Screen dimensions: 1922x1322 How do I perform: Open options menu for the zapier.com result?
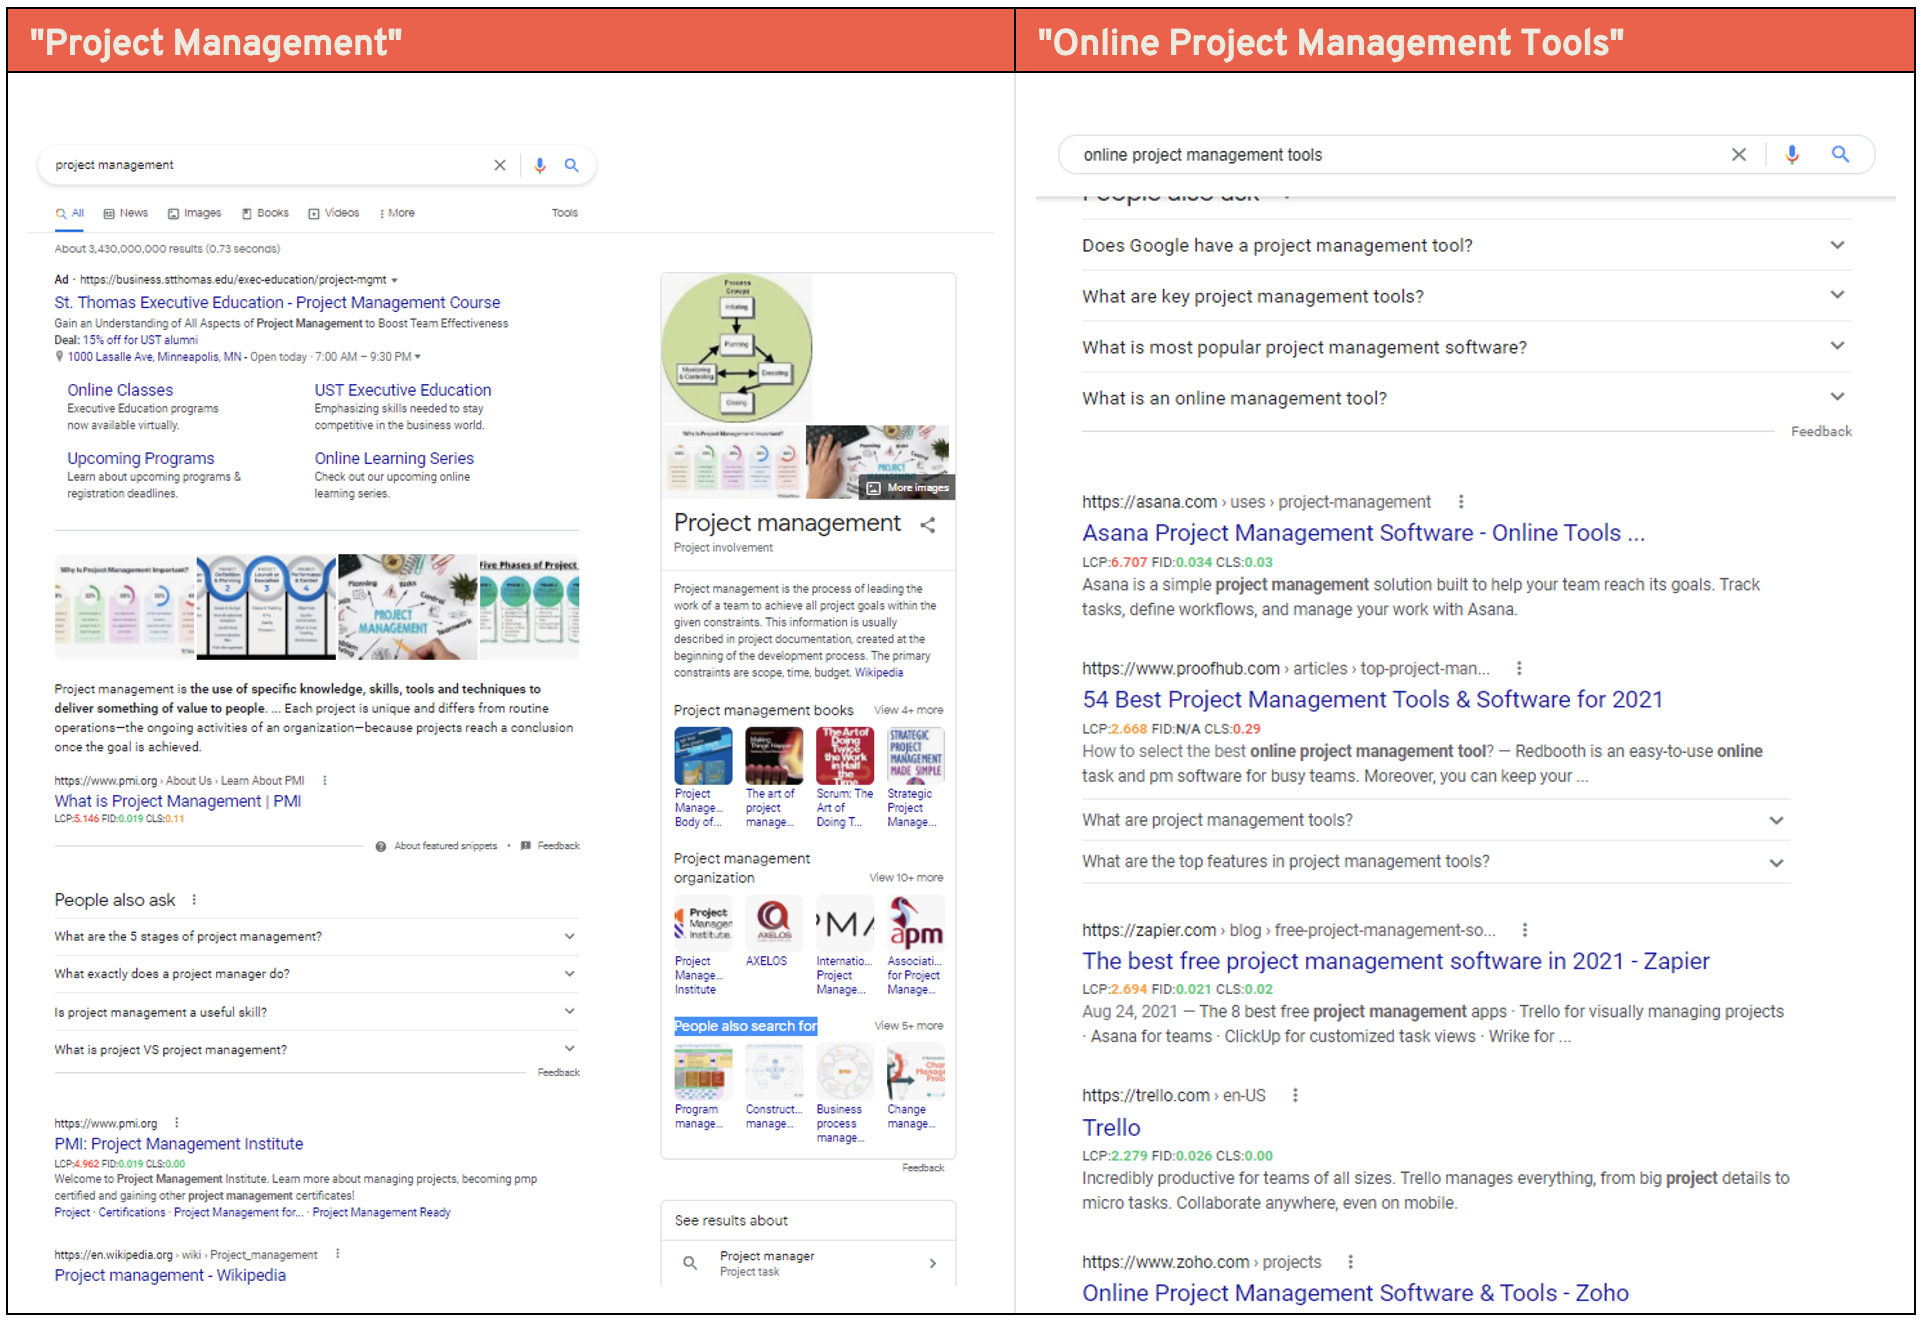(1525, 930)
